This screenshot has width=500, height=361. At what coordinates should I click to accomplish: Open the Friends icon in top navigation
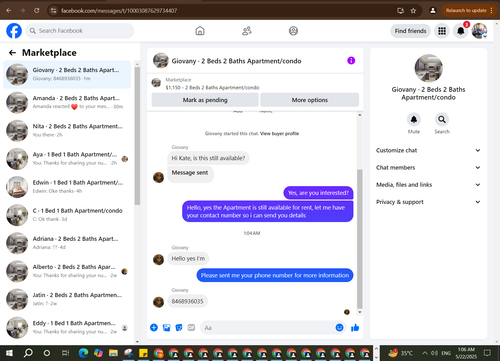247,31
